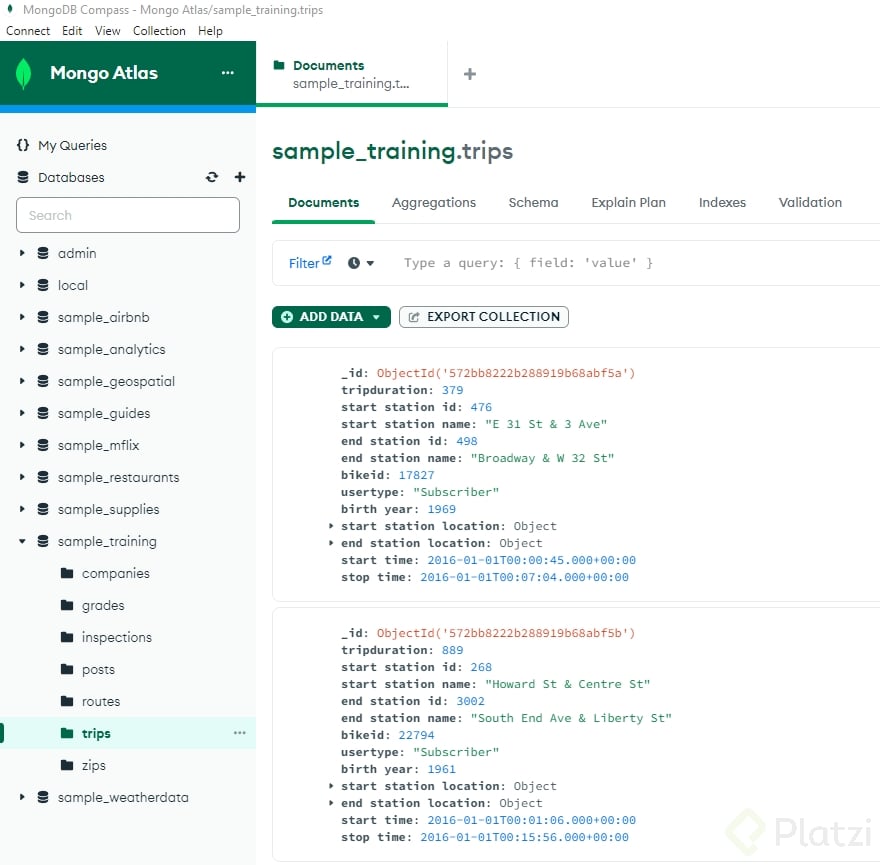Open the ADD DATA dropdown
Viewport: 880px width, 865px height.
[x=330, y=316]
